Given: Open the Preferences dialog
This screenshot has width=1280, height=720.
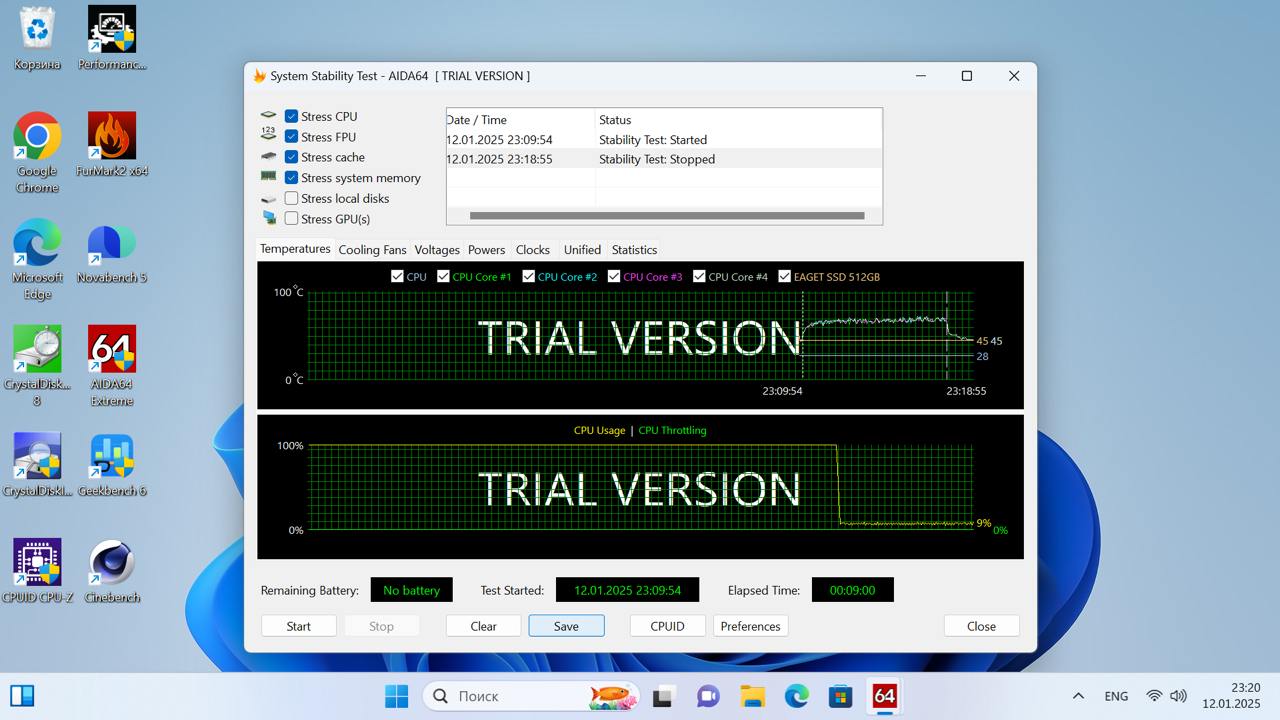Looking at the screenshot, I should 750,626.
